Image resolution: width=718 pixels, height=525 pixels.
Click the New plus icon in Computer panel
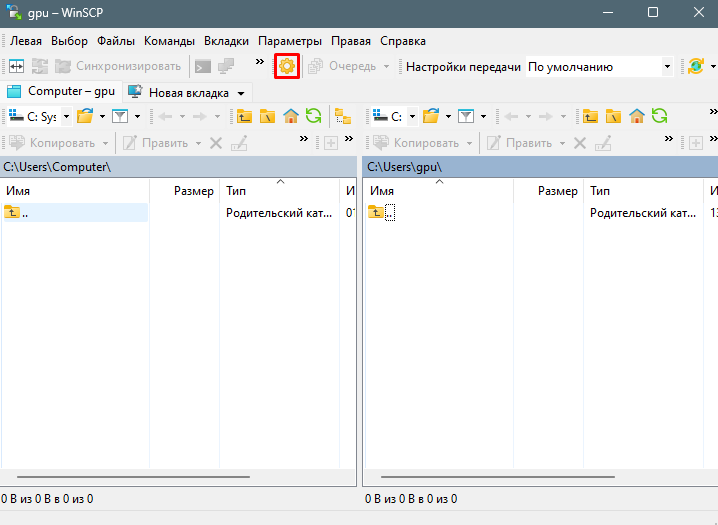click(331, 143)
